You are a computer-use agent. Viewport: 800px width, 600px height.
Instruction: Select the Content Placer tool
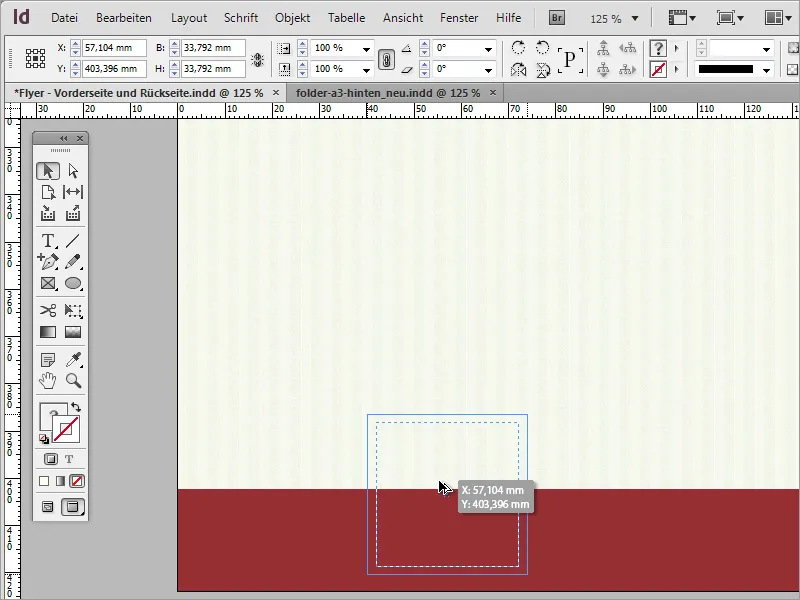coord(73,213)
